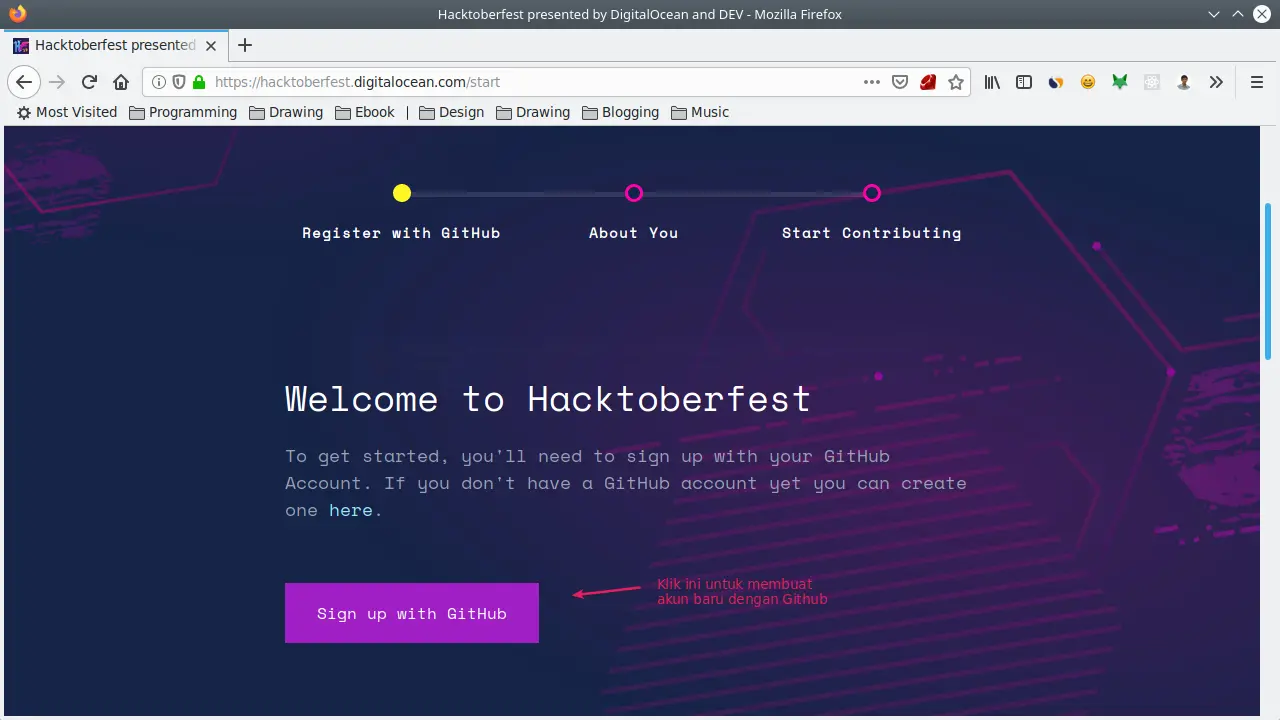Click the red ruby extension icon
This screenshot has height=720, width=1280.
point(928,82)
